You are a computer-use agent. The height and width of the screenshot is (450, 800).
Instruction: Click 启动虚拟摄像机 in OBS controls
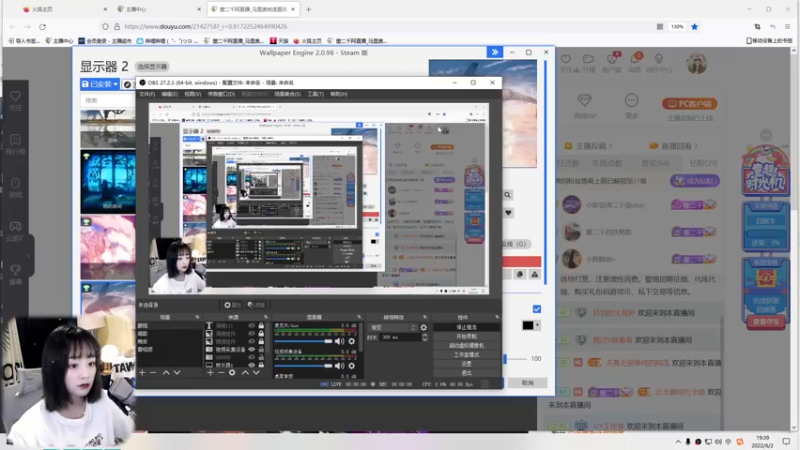coord(466,345)
